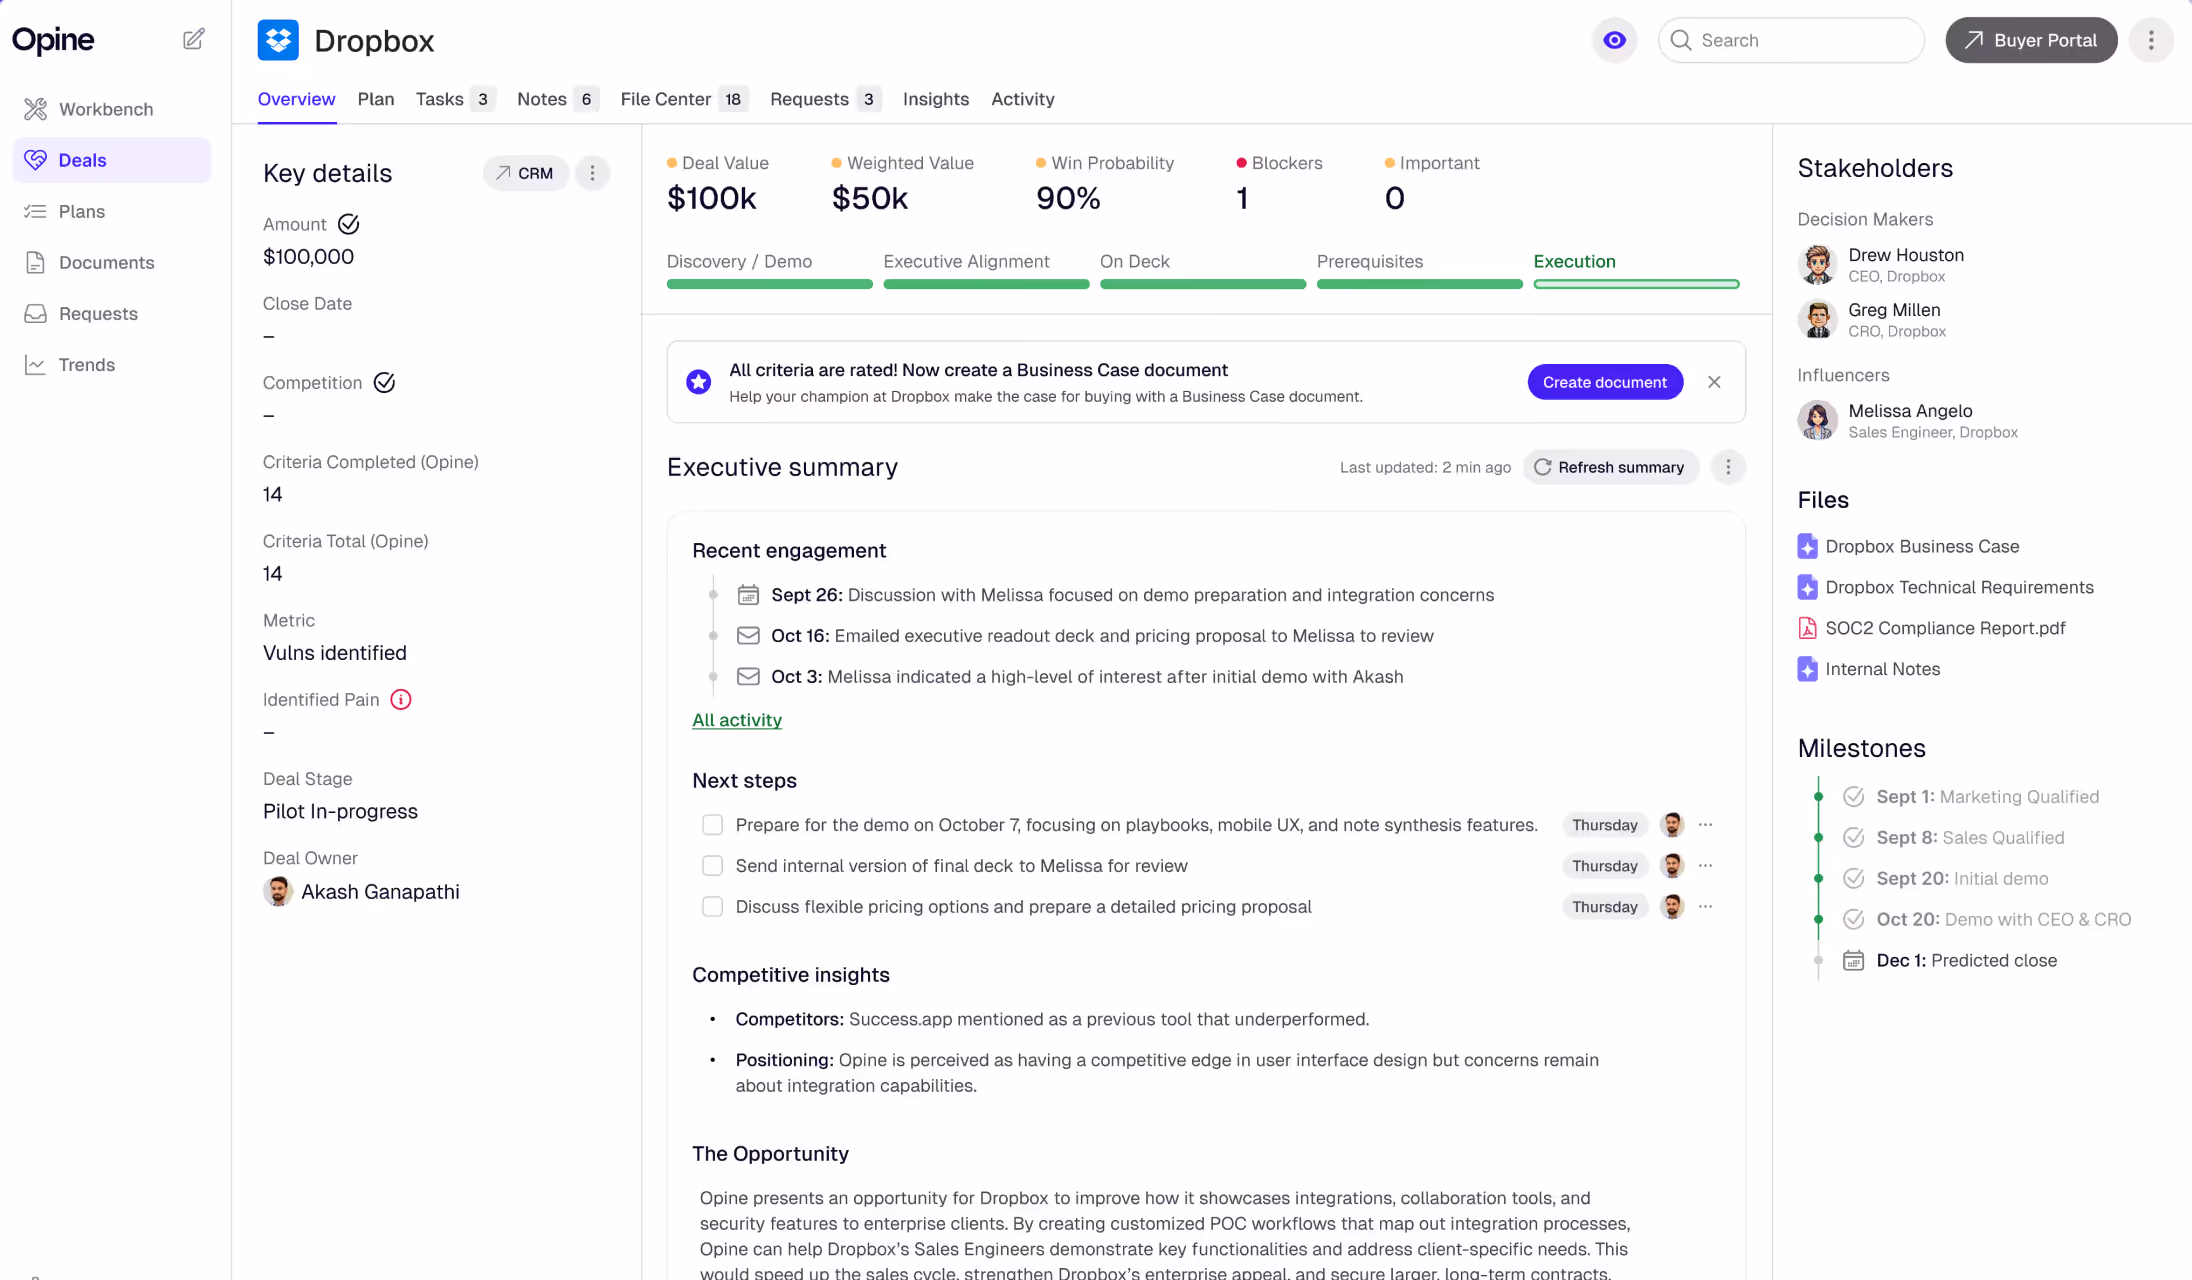Open Thursday due date on 'Send internal version' task
This screenshot has width=2192, height=1280.
tap(1605, 866)
